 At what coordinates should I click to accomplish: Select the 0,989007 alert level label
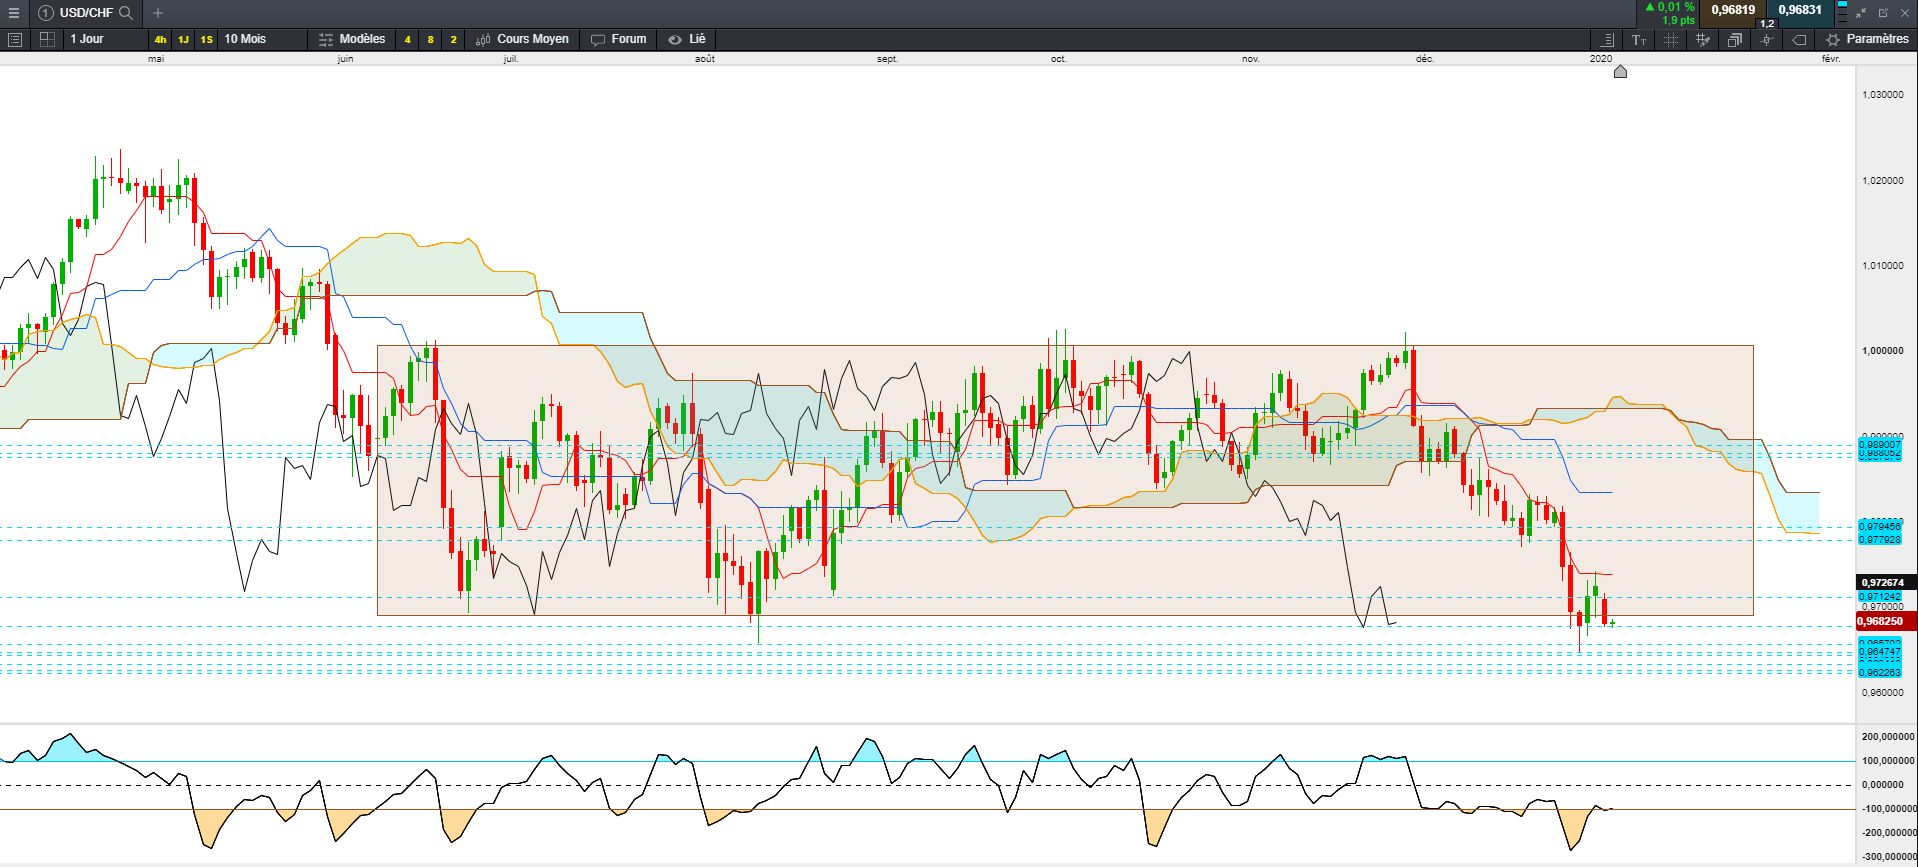pos(1880,444)
